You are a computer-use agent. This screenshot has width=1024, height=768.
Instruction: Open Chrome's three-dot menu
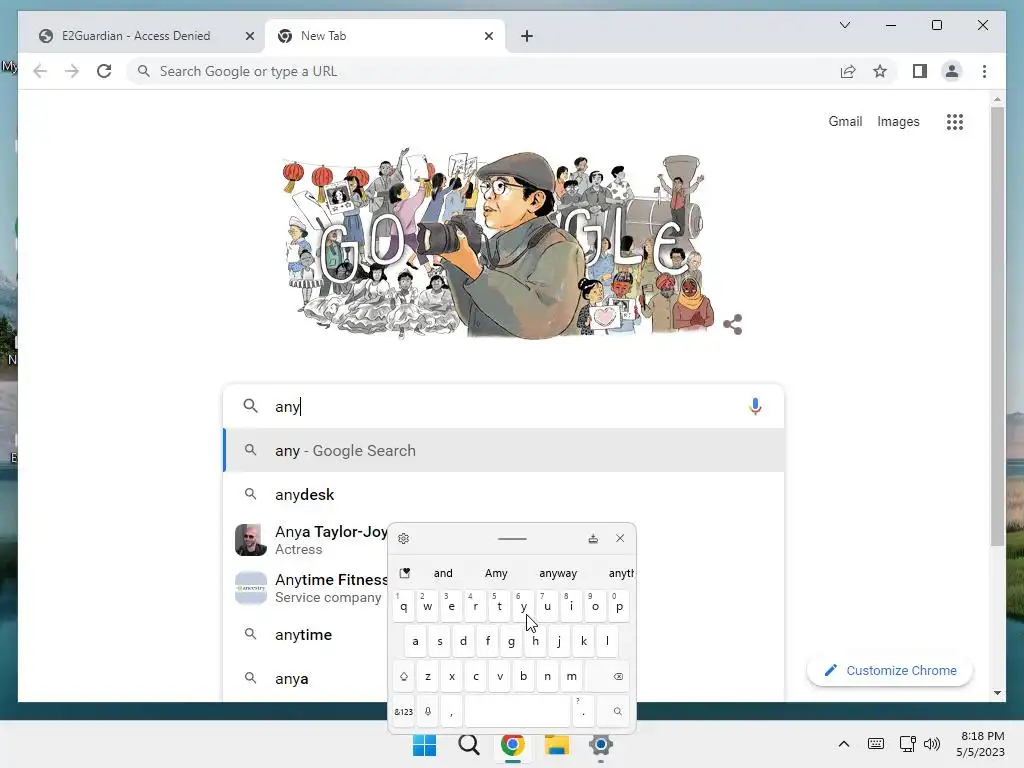point(984,71)
